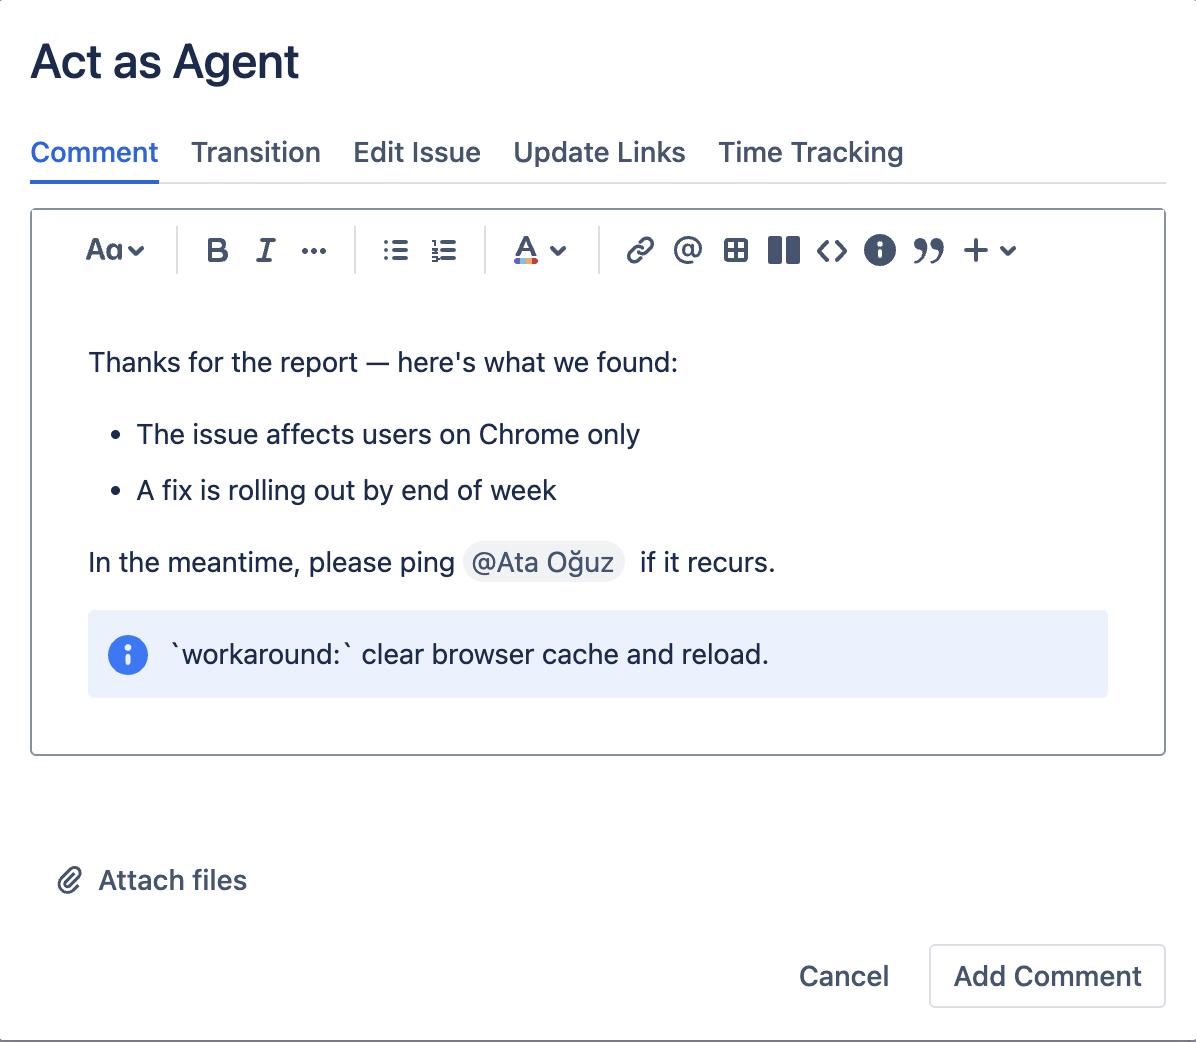Open the Edit Issue tab
The width and height of the screenshot is (1196, 1042).
coord(416,153)
